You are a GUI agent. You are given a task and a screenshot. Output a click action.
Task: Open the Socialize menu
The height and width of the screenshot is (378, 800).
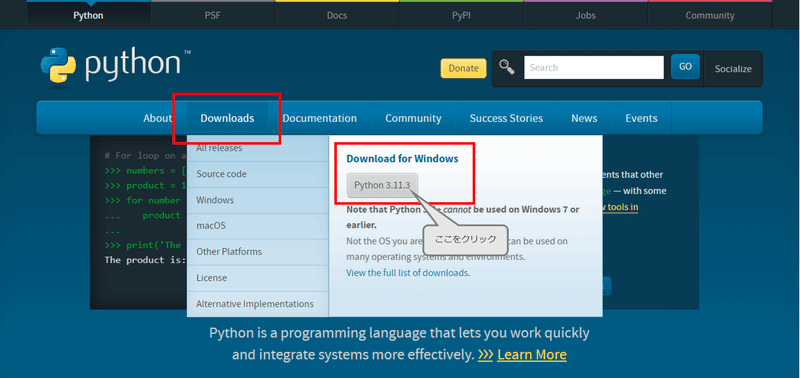(x=733, y=69)
